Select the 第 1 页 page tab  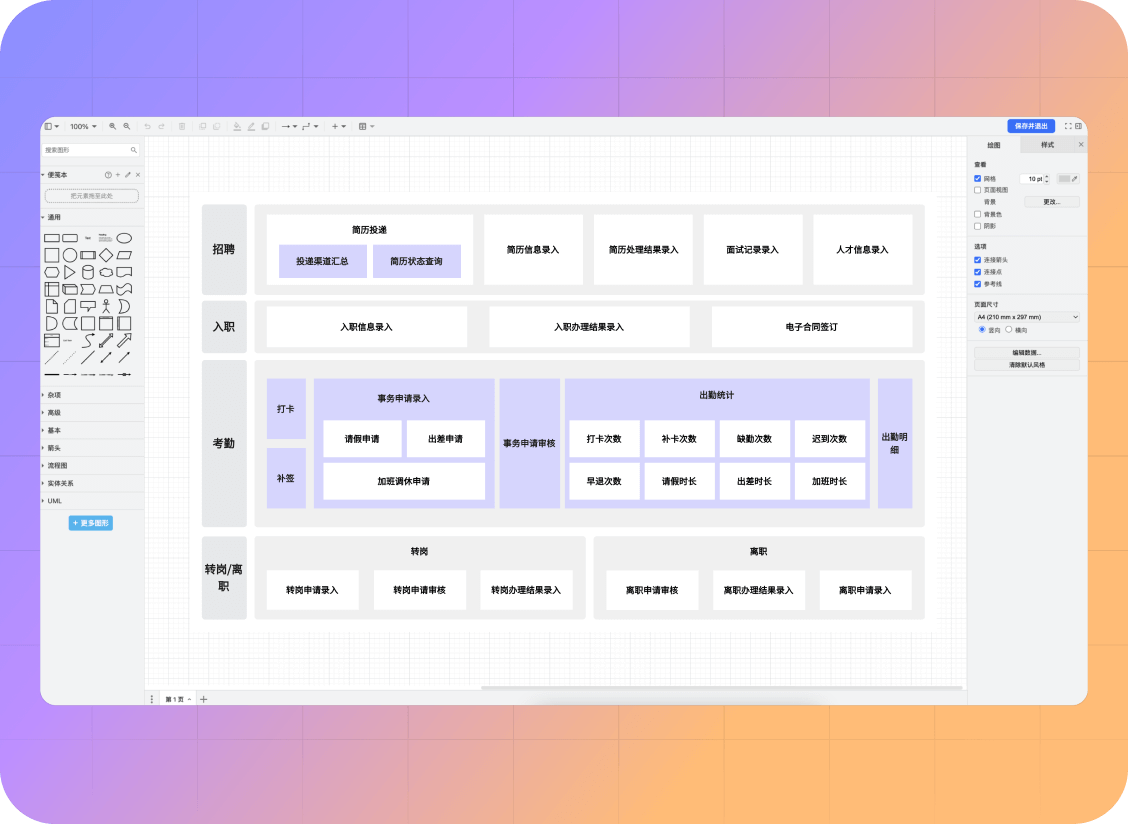pos(176,699)
